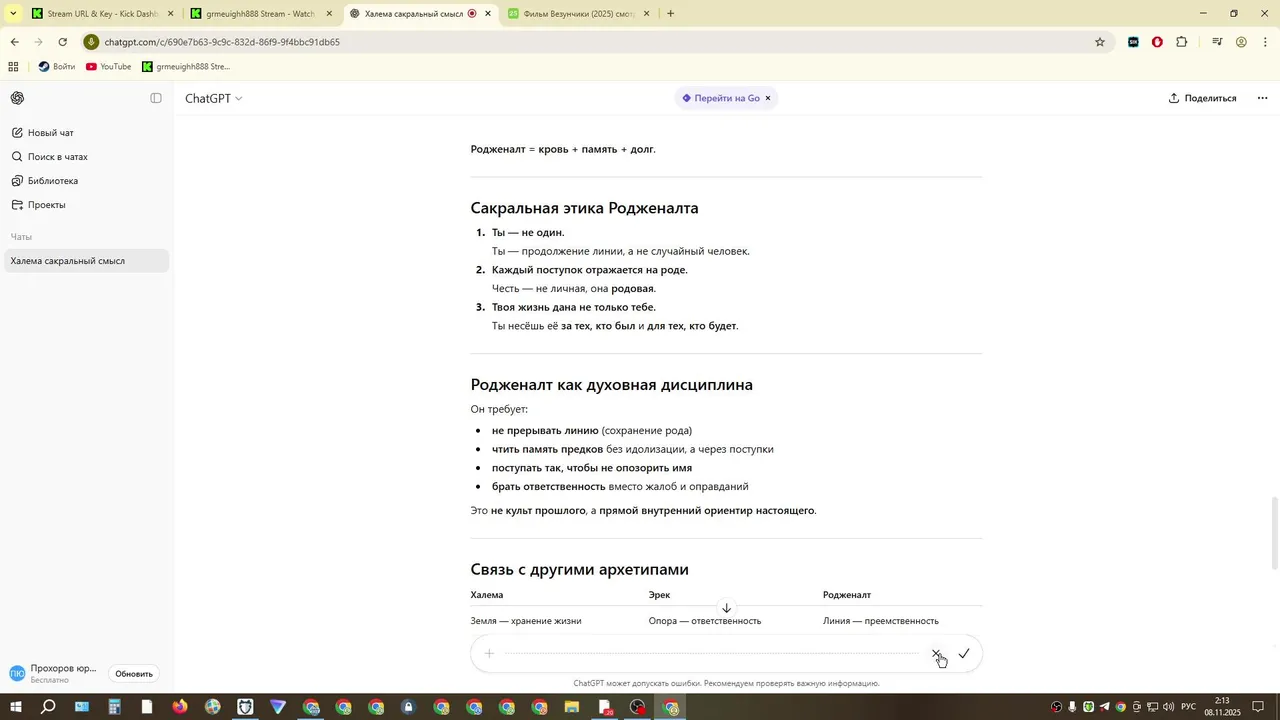Open the grmeuighh888 Stre... bookmark
This screenshot has height=720, width=1280.
click(186, 67)
